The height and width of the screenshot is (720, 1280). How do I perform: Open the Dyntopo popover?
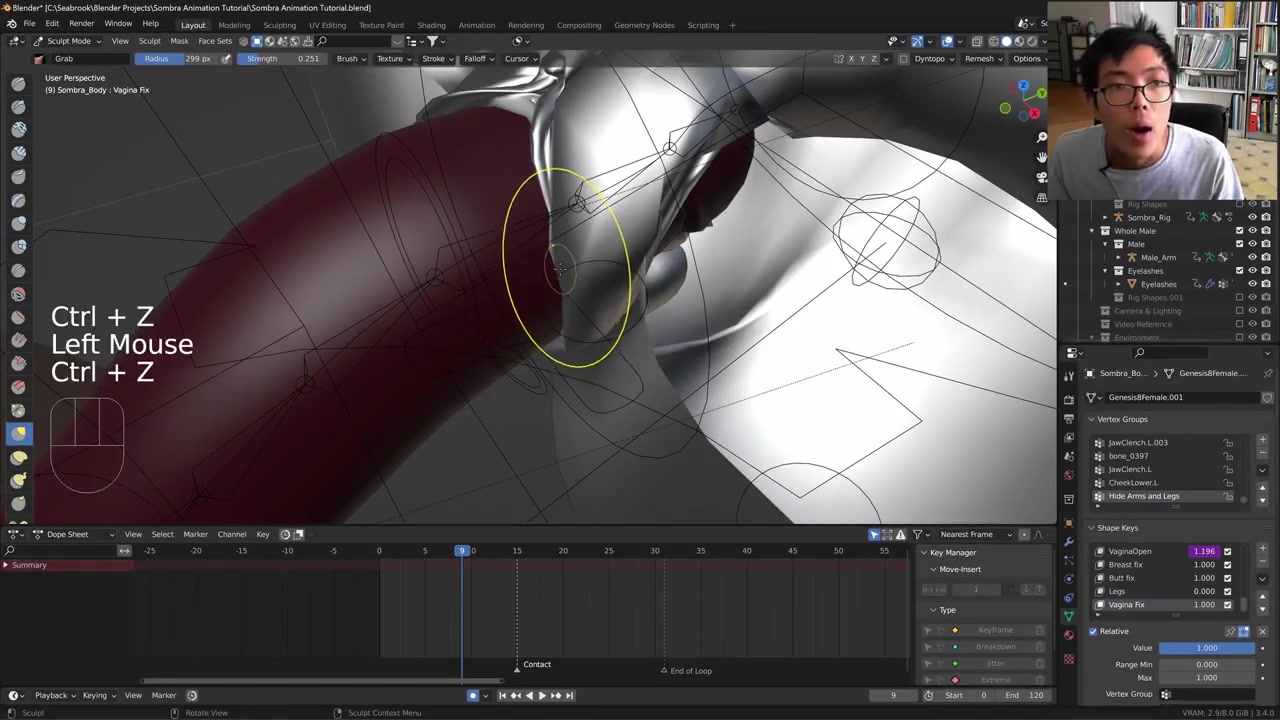929,59
